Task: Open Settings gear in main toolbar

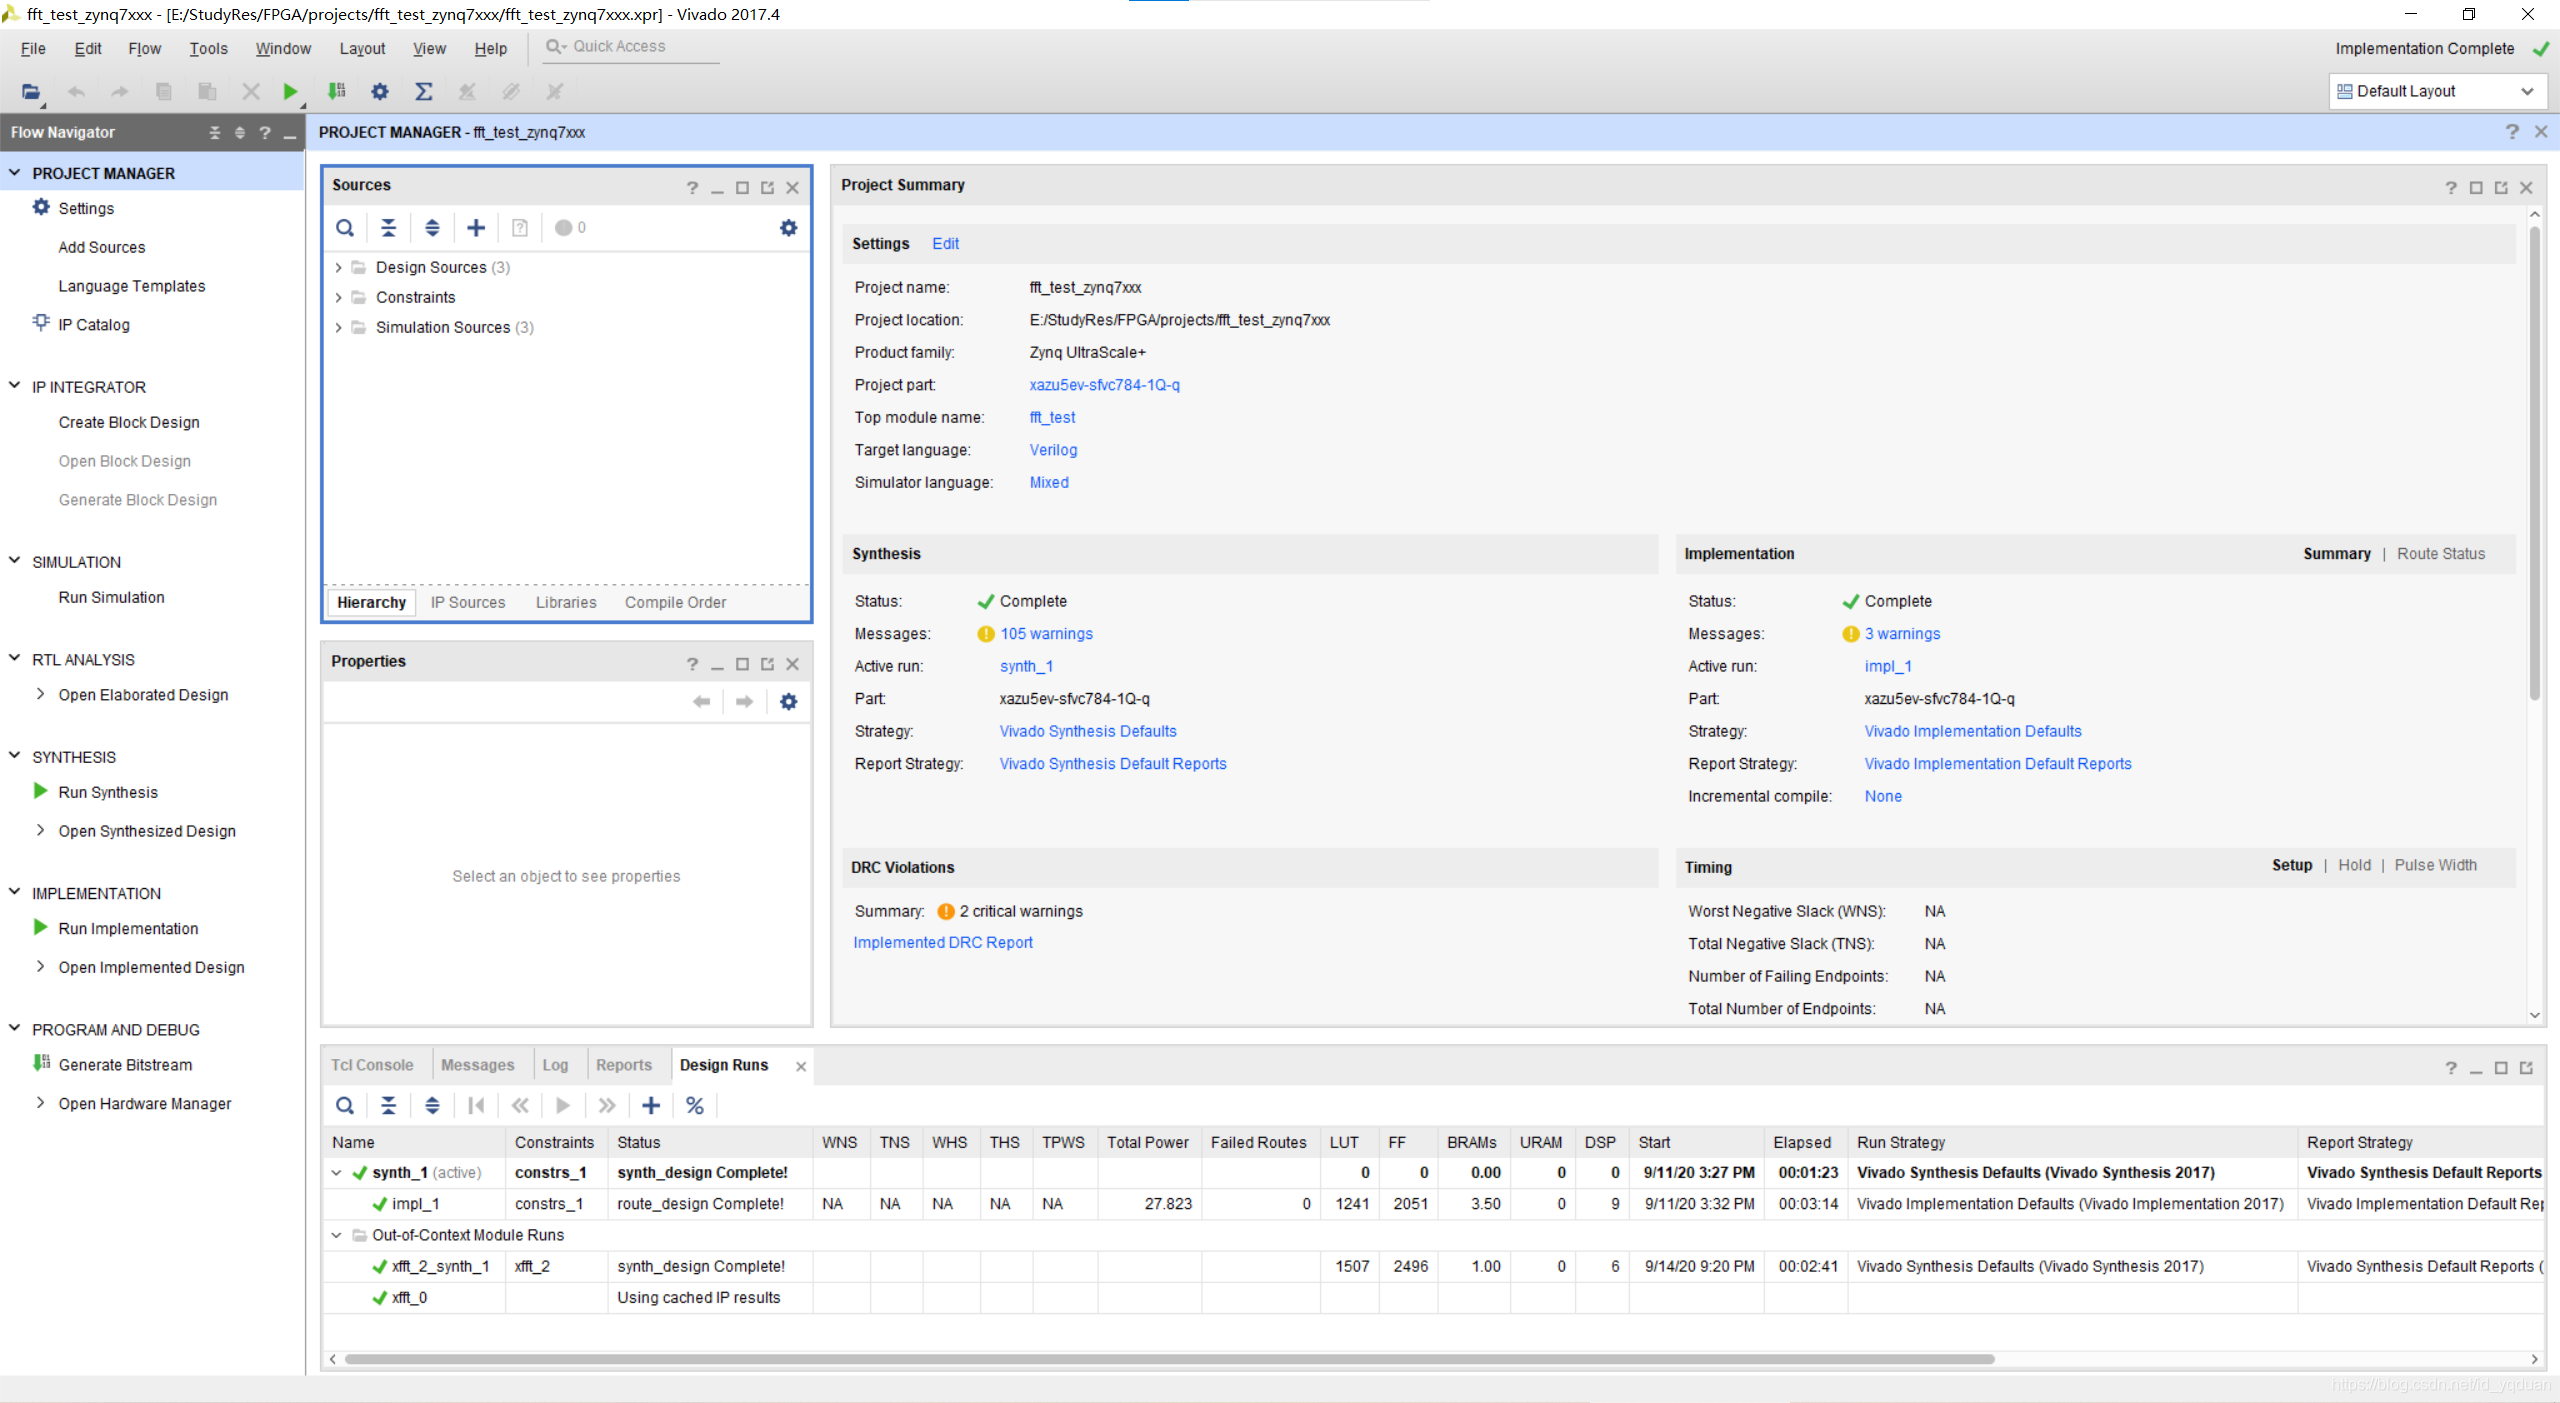Action: (379, 91)
